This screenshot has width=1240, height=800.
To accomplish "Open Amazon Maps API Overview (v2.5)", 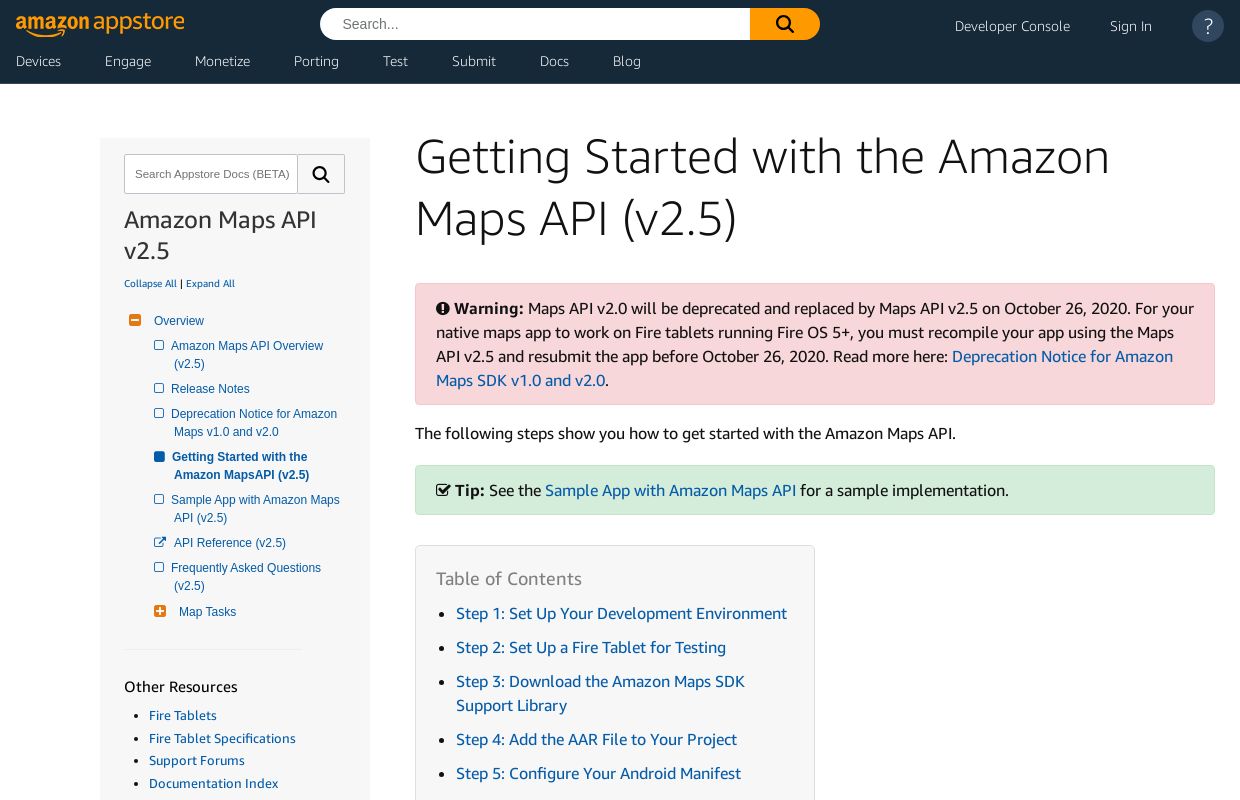I will point(247,355).
